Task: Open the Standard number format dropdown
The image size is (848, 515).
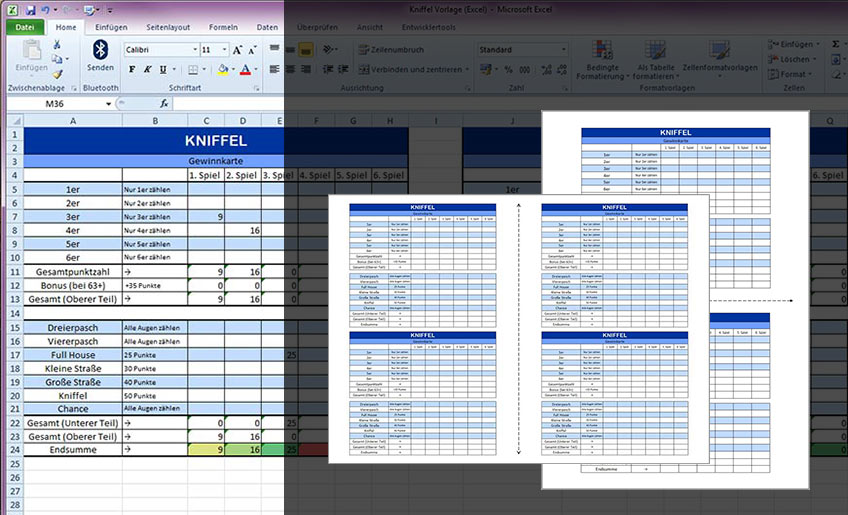Action: [x=522, y=50]
